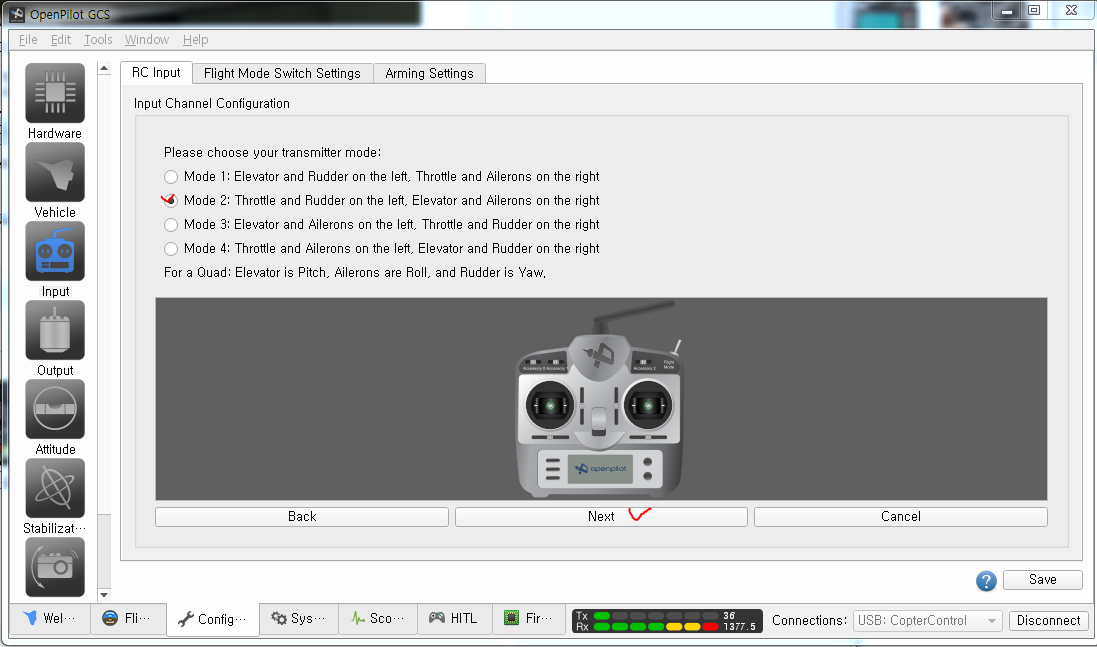This screenshot has width=1097, height=647.
Task: Open the Camera stabilization section
Action: tap(55, 567)
